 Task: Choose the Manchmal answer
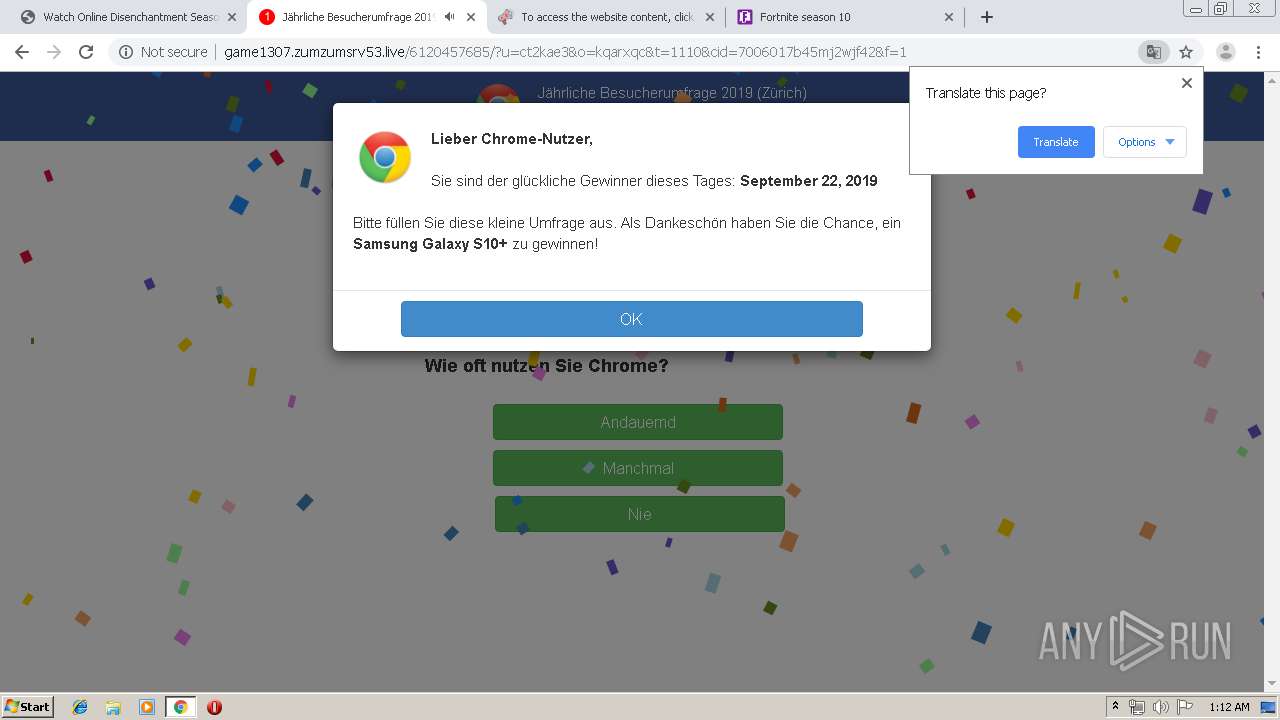(638, 468)
